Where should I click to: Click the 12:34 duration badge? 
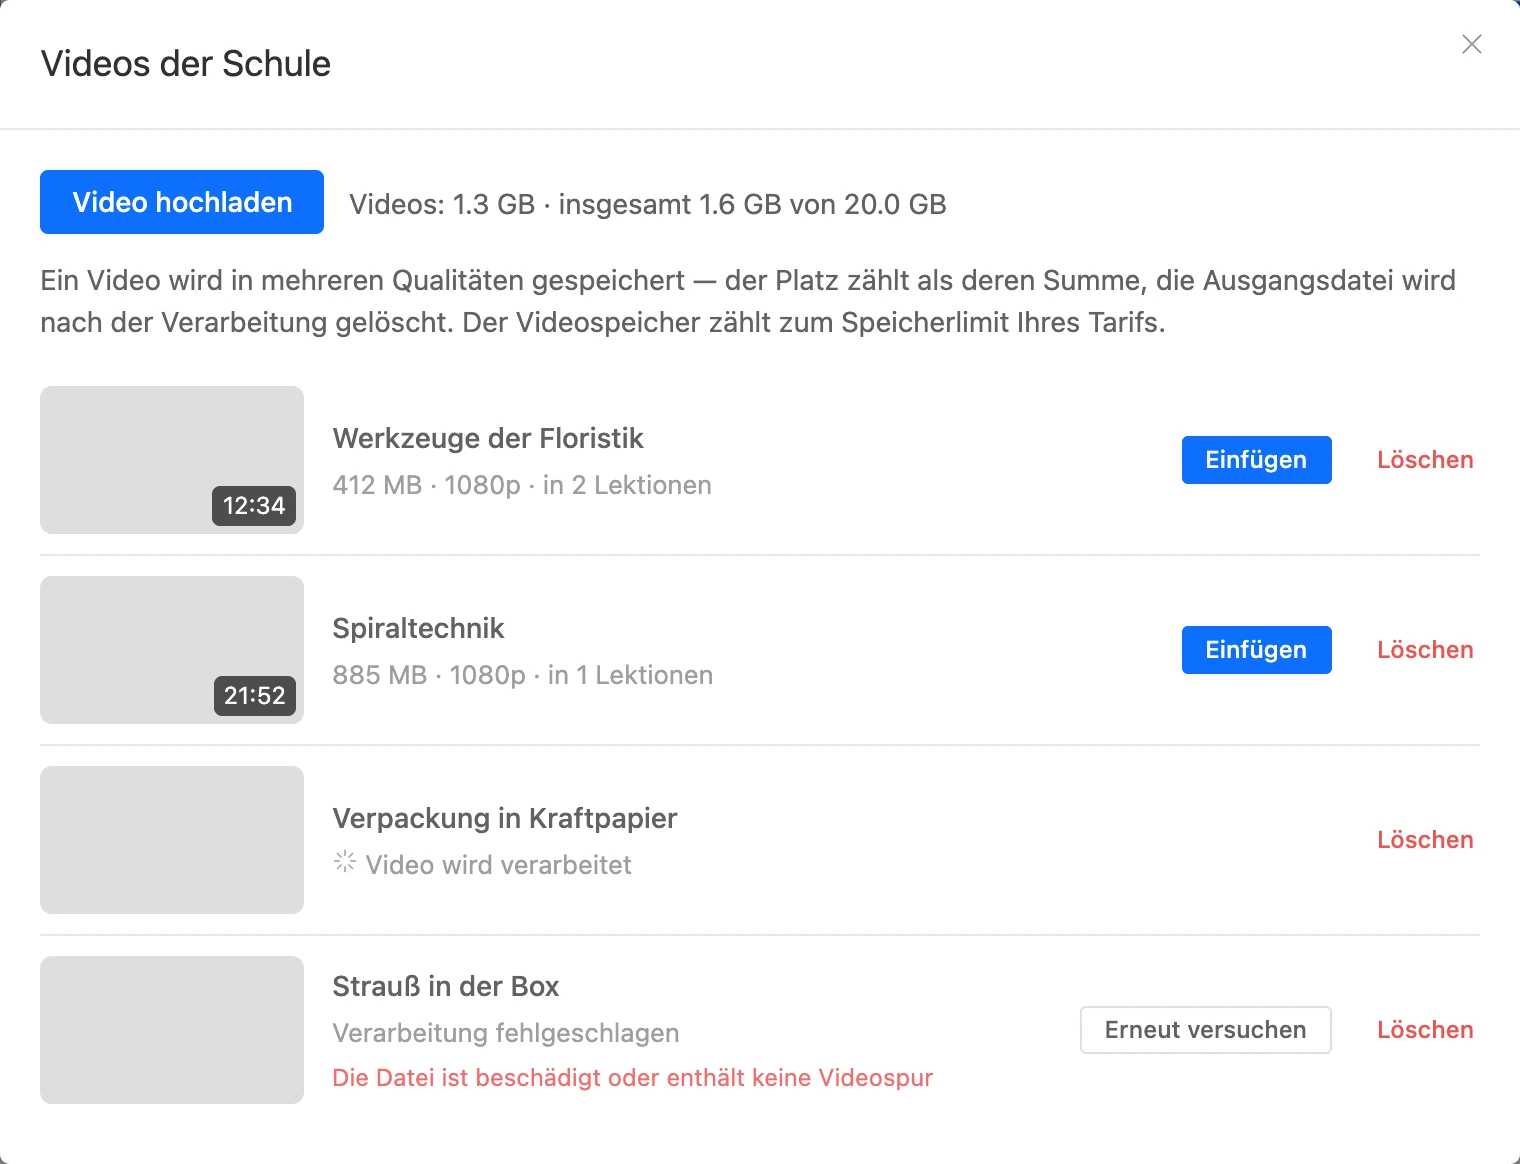254,506
